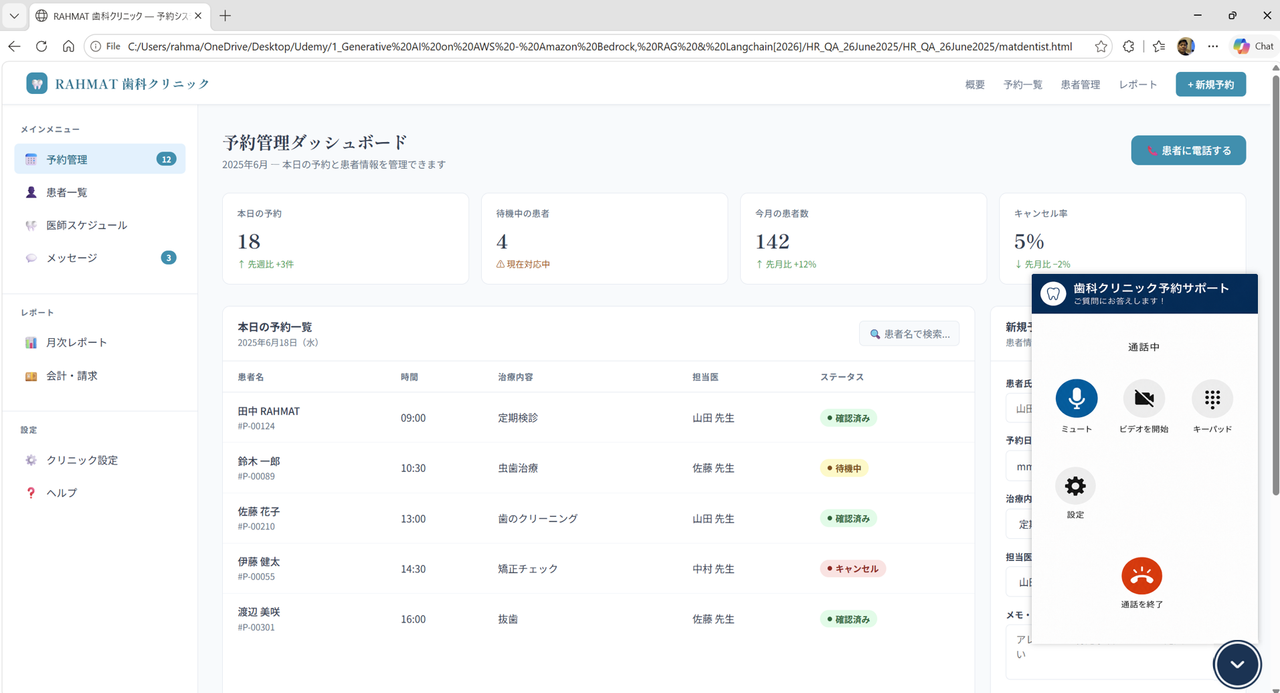Open browser extensions puzzle icon
1280x693 pixels.
1129,46
